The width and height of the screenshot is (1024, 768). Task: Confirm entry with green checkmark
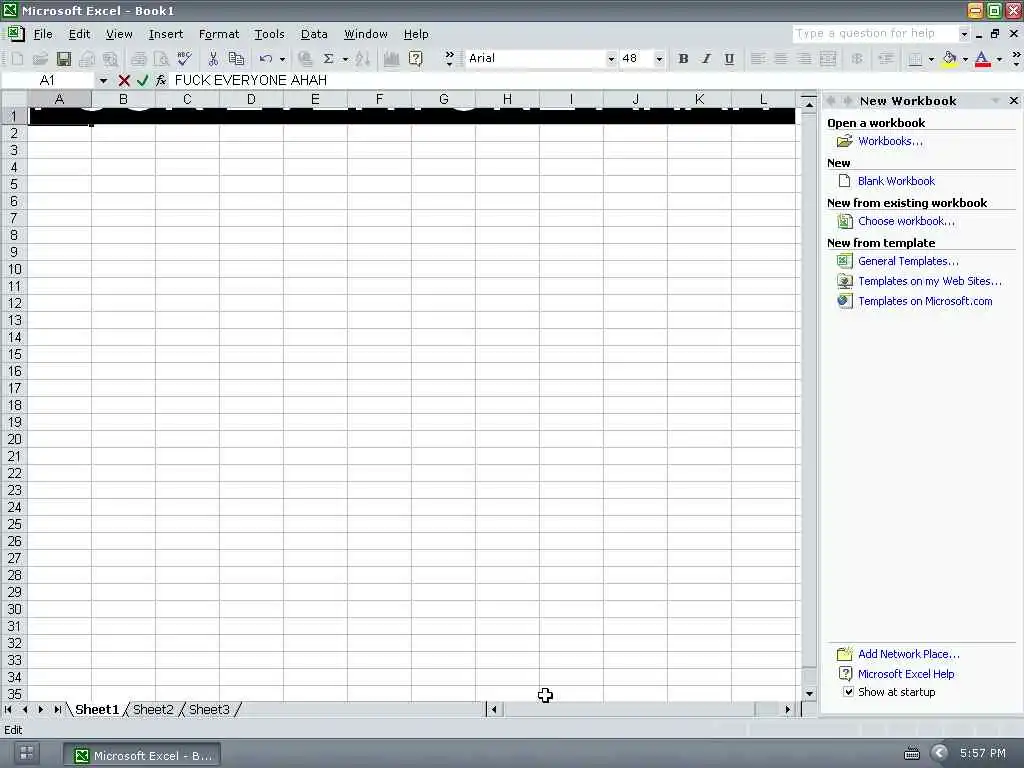[x=142, y=80]
